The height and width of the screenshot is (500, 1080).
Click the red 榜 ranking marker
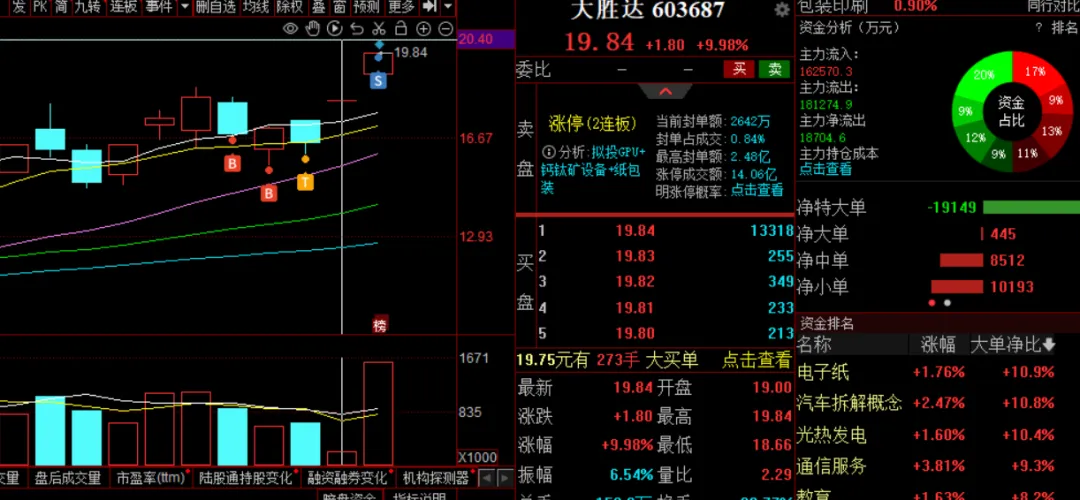click(380, 325)
